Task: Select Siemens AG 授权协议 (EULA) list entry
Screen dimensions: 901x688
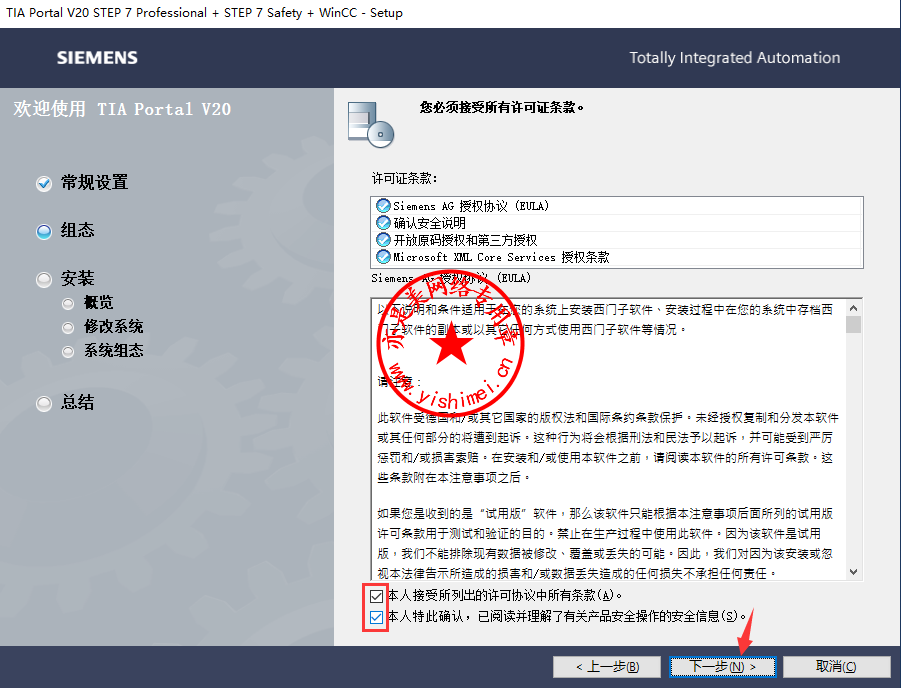Action: (x=617, y=206)
